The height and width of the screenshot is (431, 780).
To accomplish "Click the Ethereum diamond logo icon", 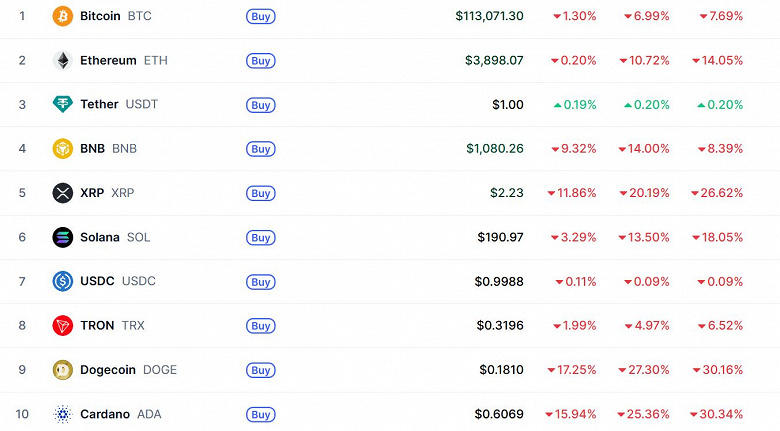I will tap(63, 60).
